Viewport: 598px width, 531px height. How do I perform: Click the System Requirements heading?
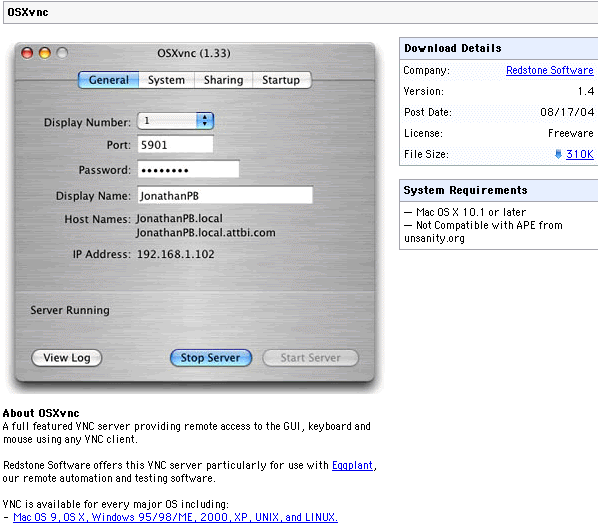465,190
